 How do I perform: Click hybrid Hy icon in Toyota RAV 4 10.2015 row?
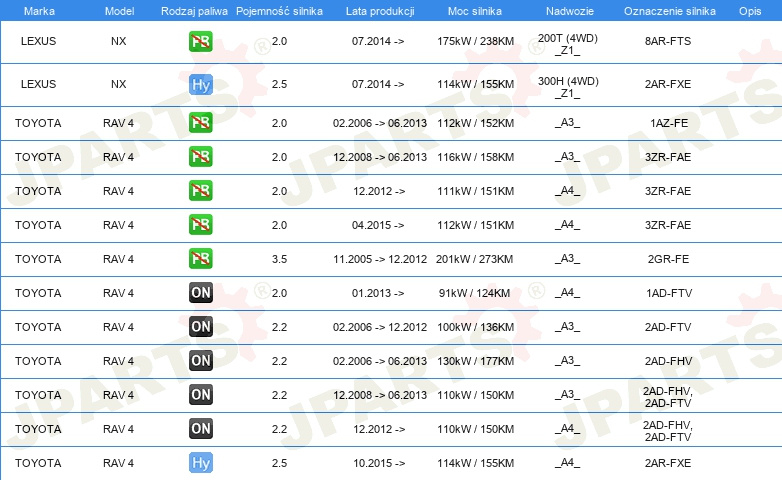point(200,463)
